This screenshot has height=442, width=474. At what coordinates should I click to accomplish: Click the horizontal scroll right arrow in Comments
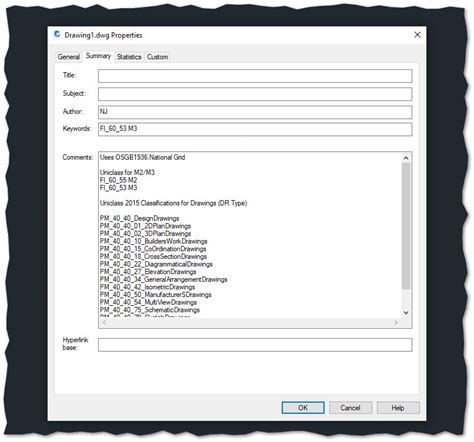click(396, 323)
